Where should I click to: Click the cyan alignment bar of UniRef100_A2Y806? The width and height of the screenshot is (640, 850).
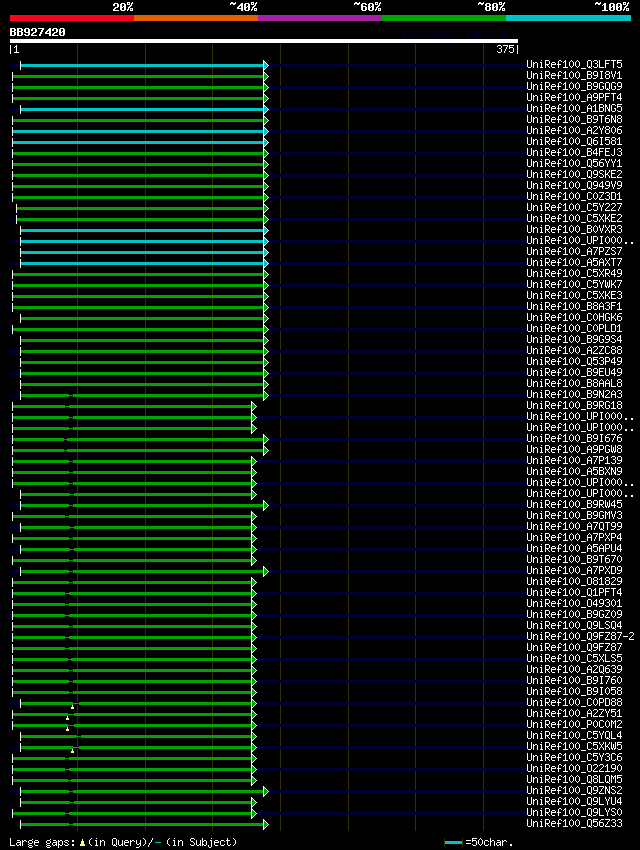138,132
